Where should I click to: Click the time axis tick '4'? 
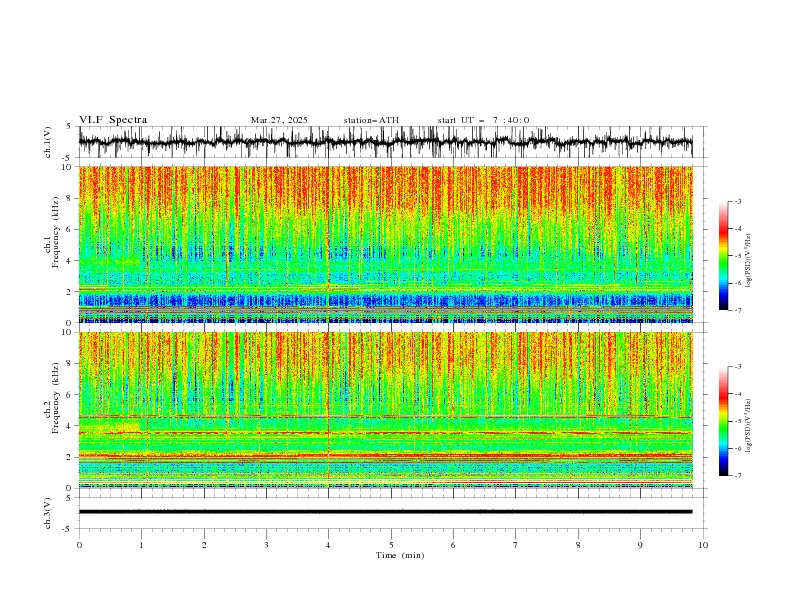point(328,545)
